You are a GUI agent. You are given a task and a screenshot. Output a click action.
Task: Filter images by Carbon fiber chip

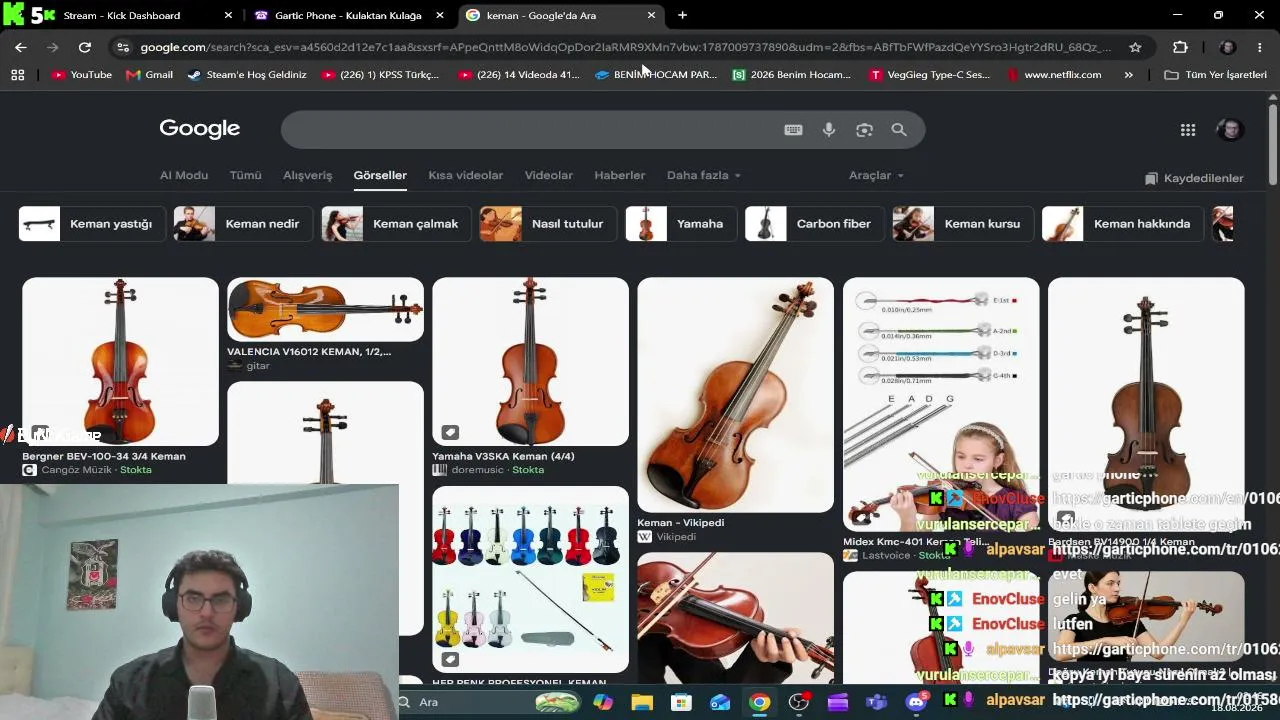(814, 224)
